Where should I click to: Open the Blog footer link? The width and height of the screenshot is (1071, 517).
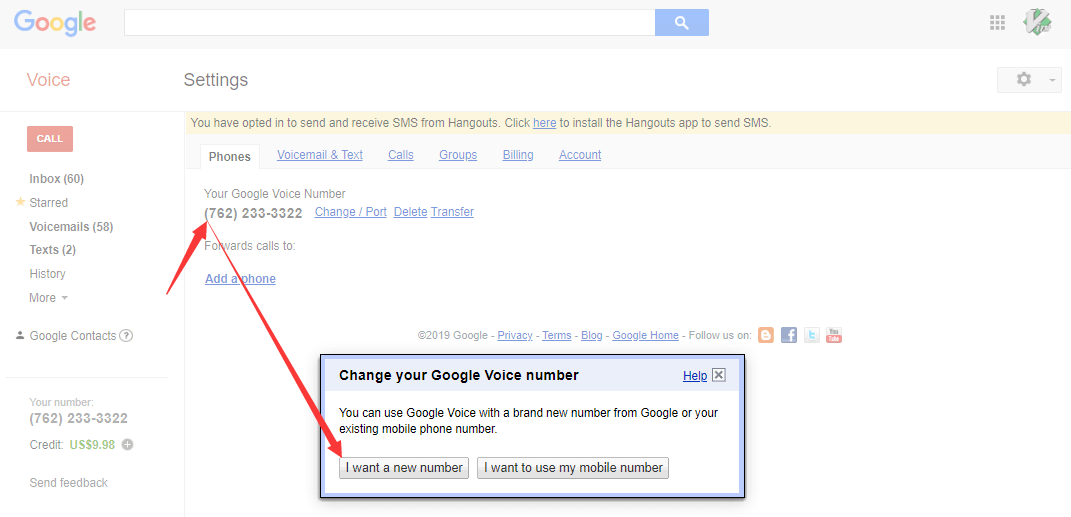coord(592,335)
